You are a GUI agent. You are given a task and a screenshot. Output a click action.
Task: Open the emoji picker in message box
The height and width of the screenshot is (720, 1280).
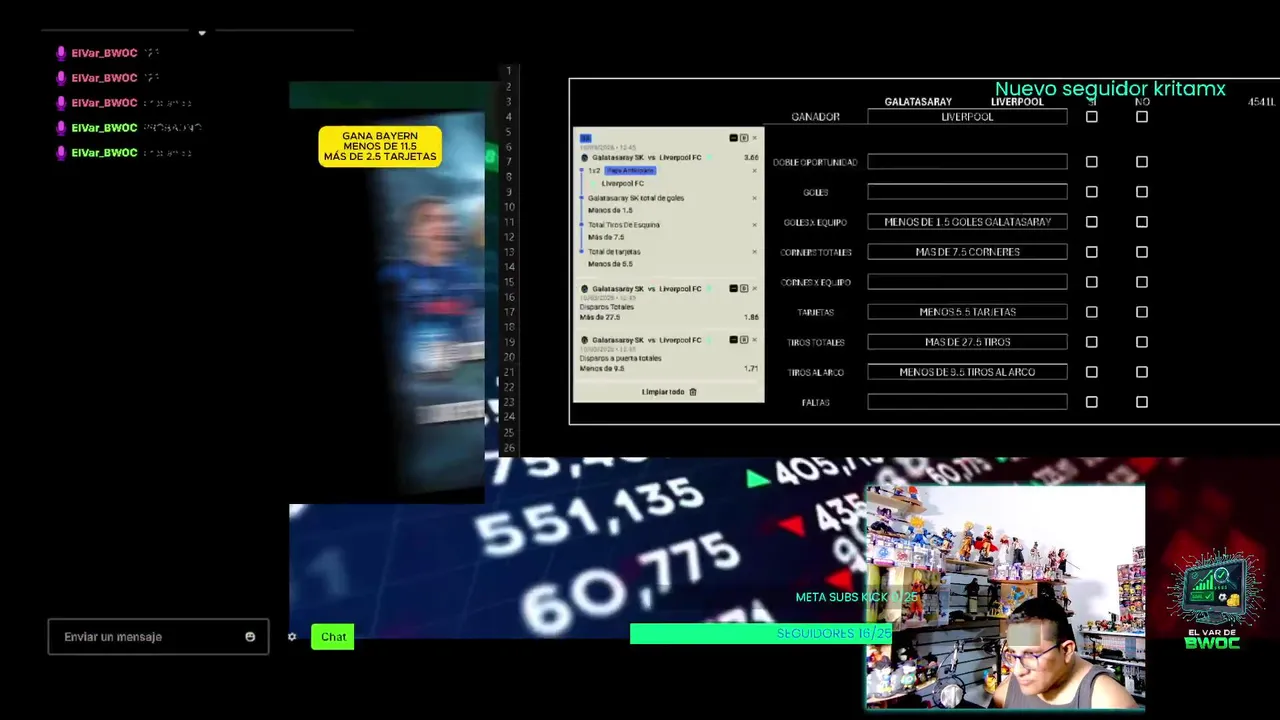click(x=250, y=637)
